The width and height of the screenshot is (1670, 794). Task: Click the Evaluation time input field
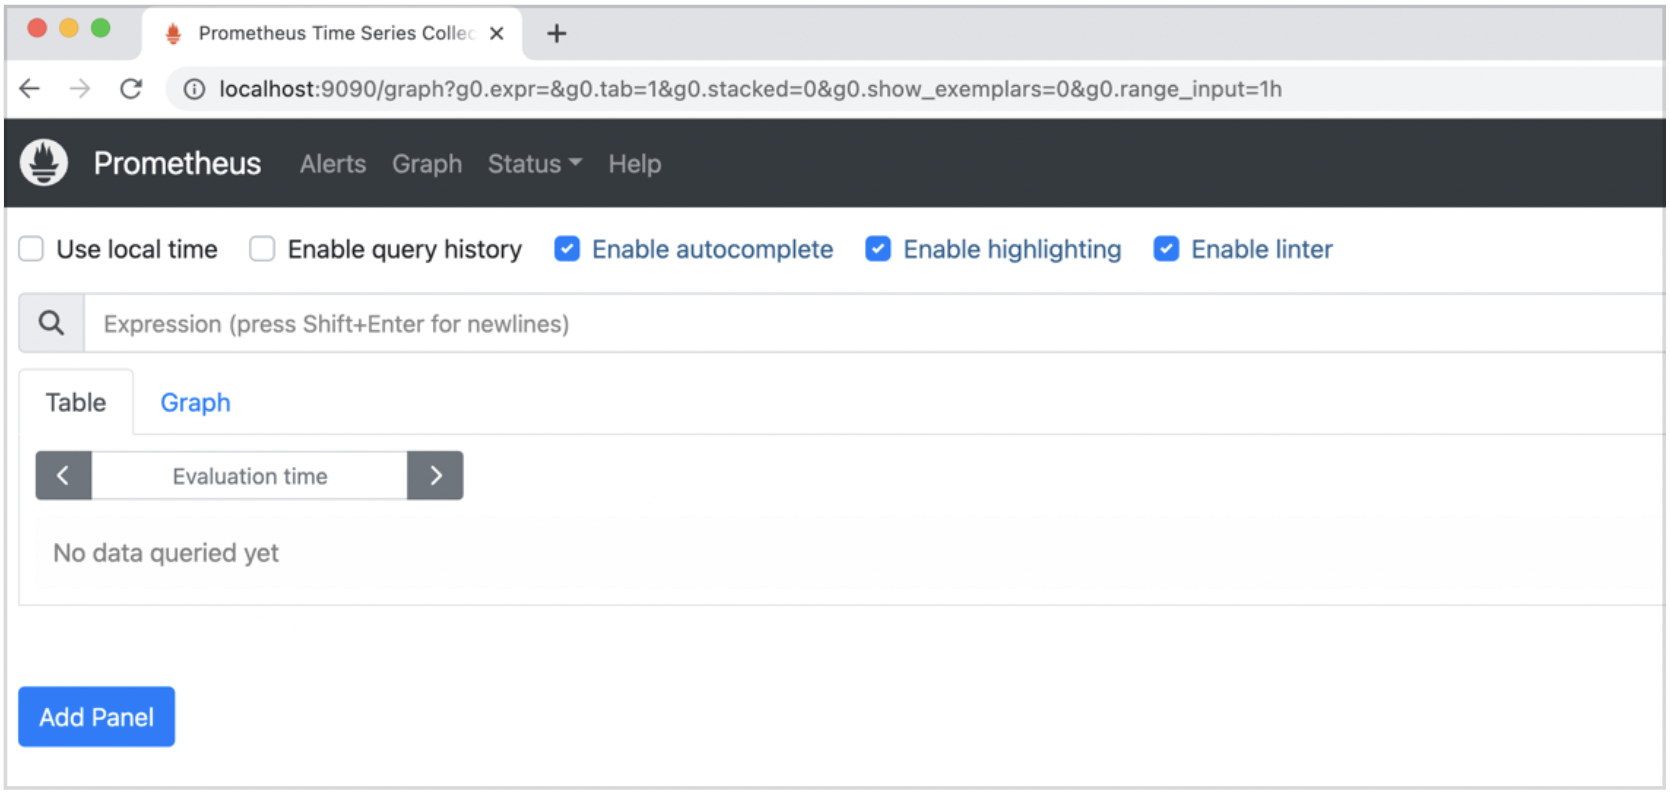point(250,475)
